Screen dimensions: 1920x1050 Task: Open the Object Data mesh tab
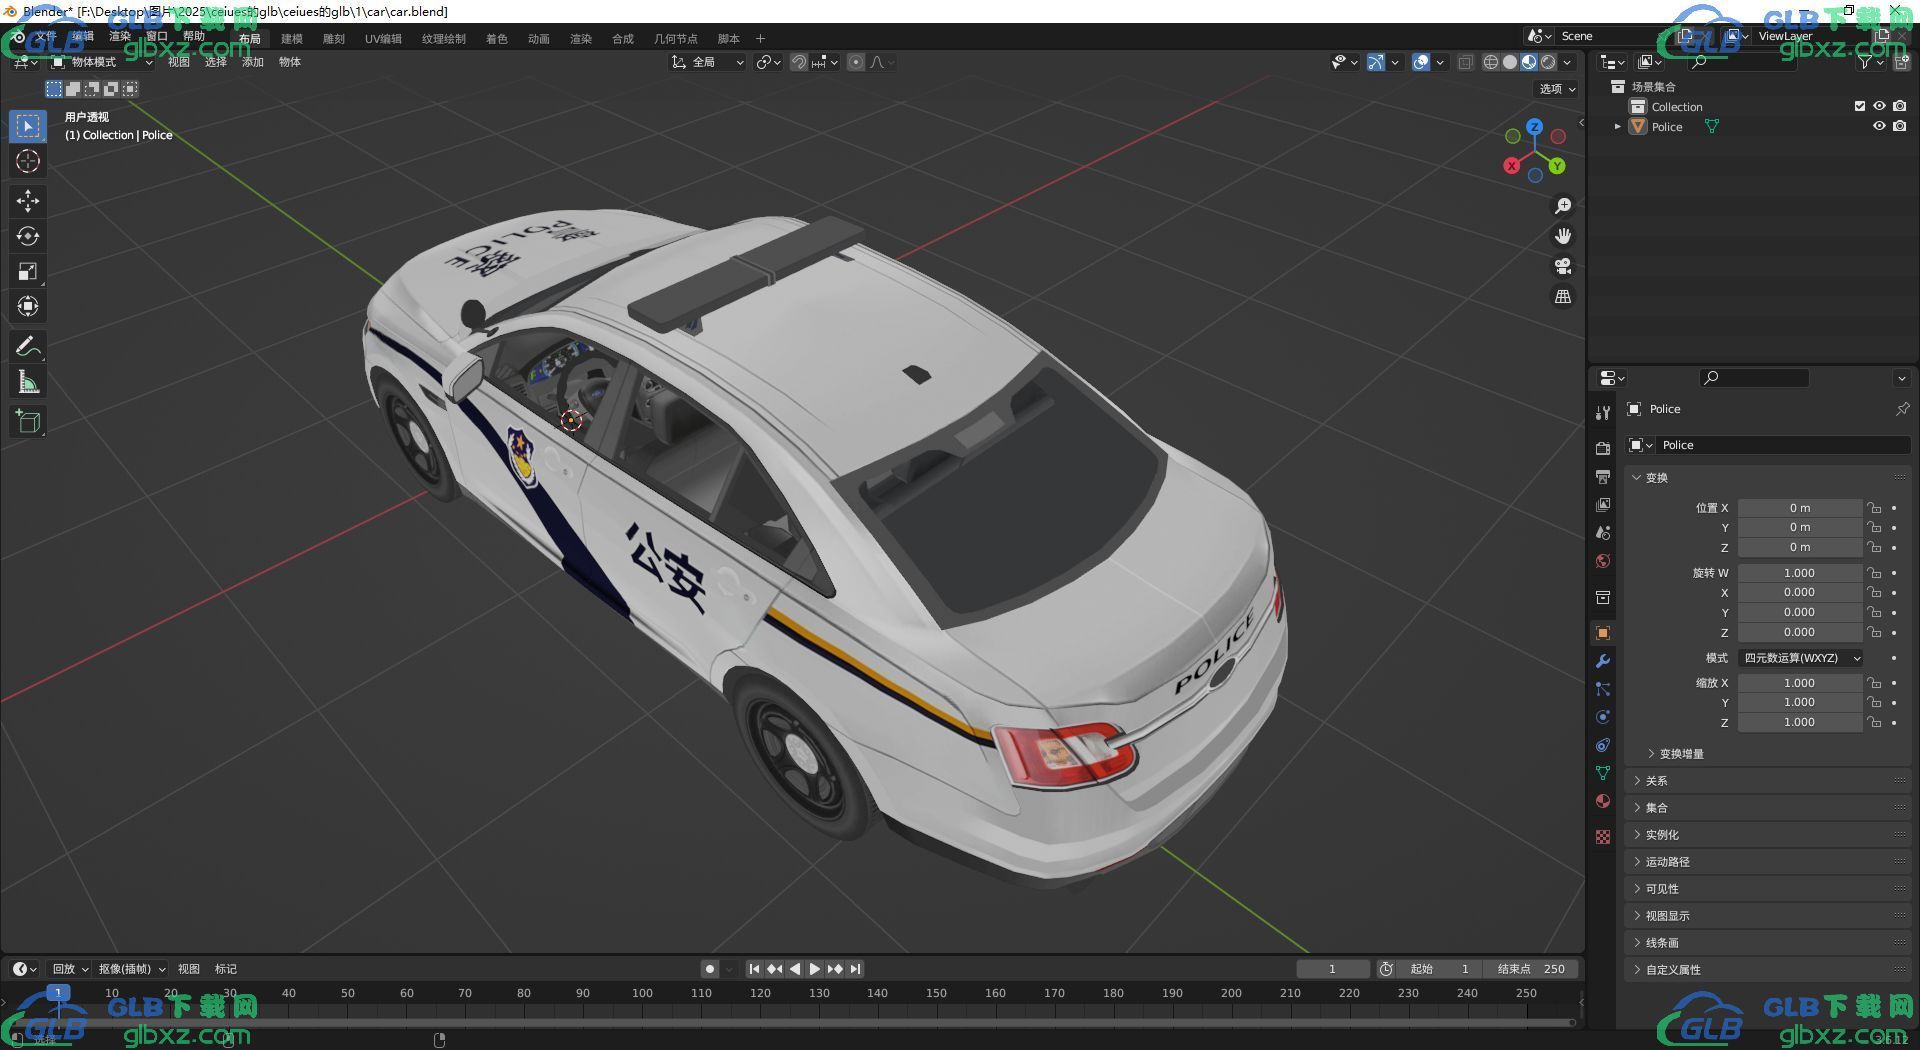coord(1603,773)
